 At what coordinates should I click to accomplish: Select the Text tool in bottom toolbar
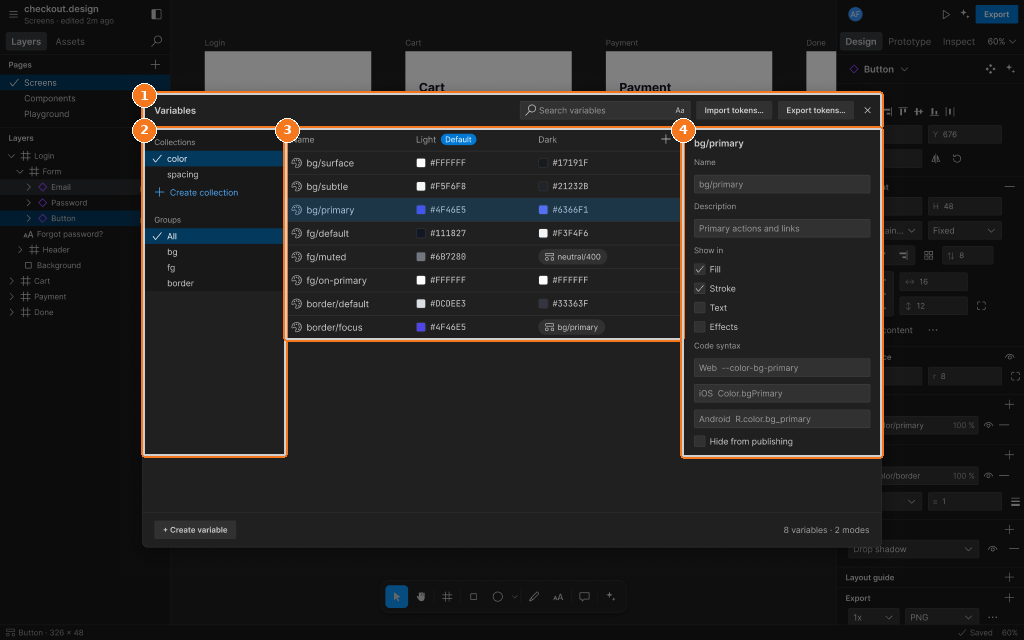click(x=558, y=596)
